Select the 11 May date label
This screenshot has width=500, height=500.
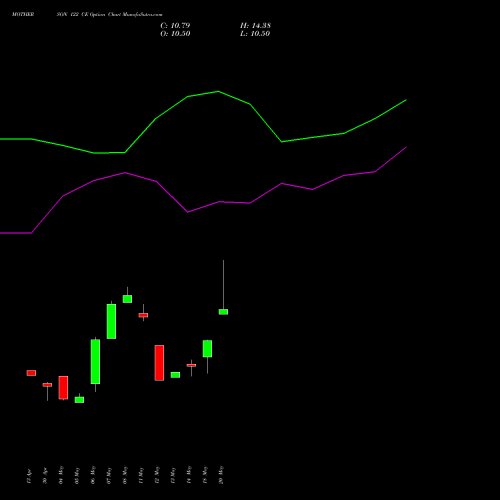point(141,475)
